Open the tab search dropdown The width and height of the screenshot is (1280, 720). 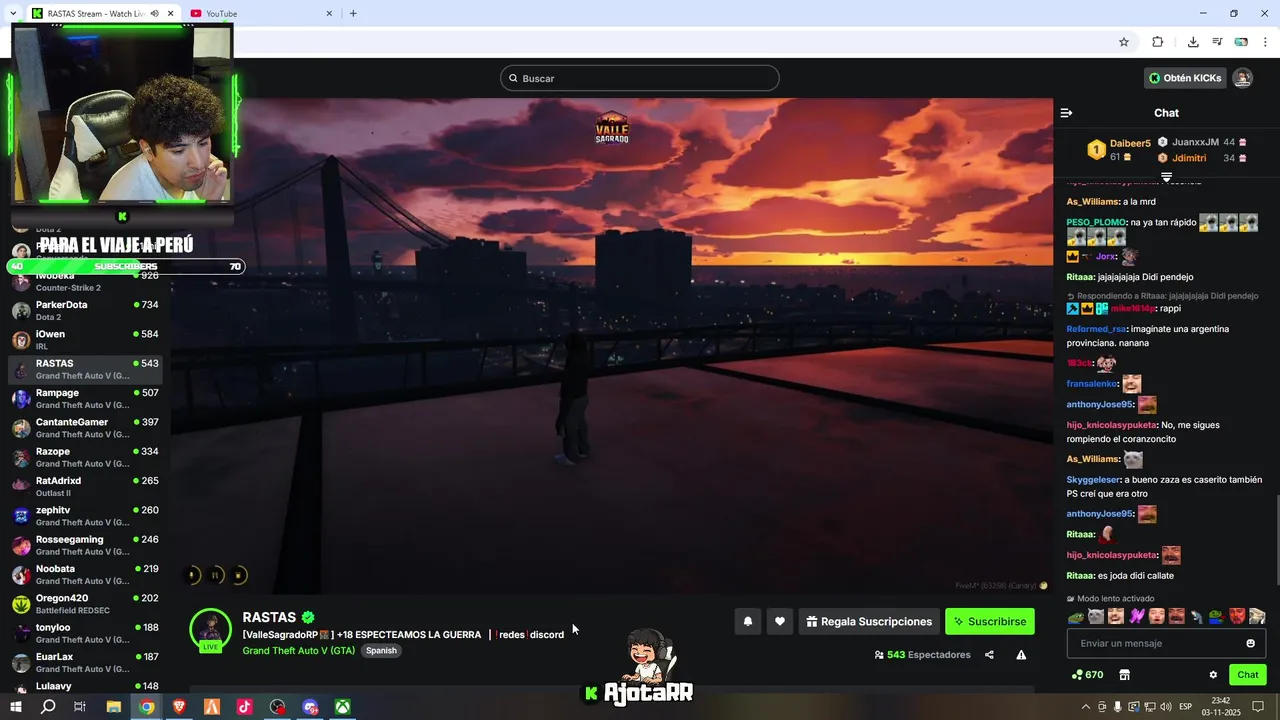point(12,13)
